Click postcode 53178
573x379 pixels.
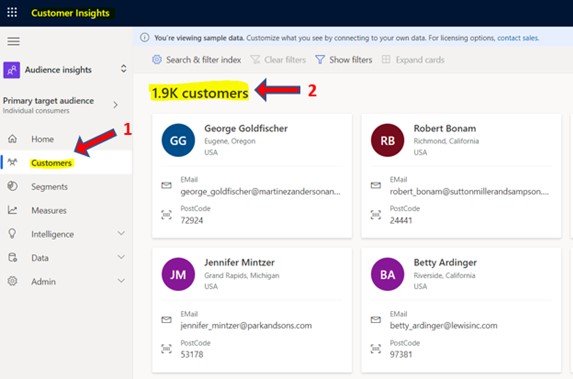click(191, 355)
